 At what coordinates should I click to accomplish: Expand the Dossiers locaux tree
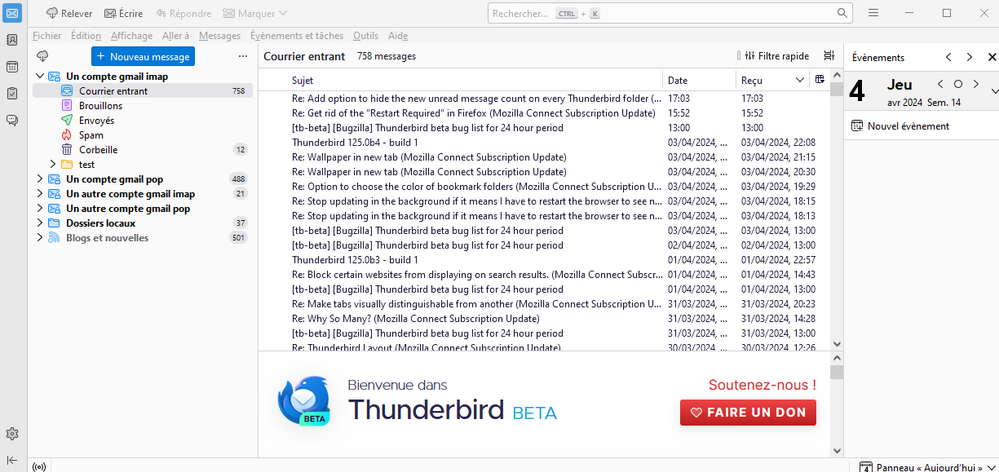[40, 223]
